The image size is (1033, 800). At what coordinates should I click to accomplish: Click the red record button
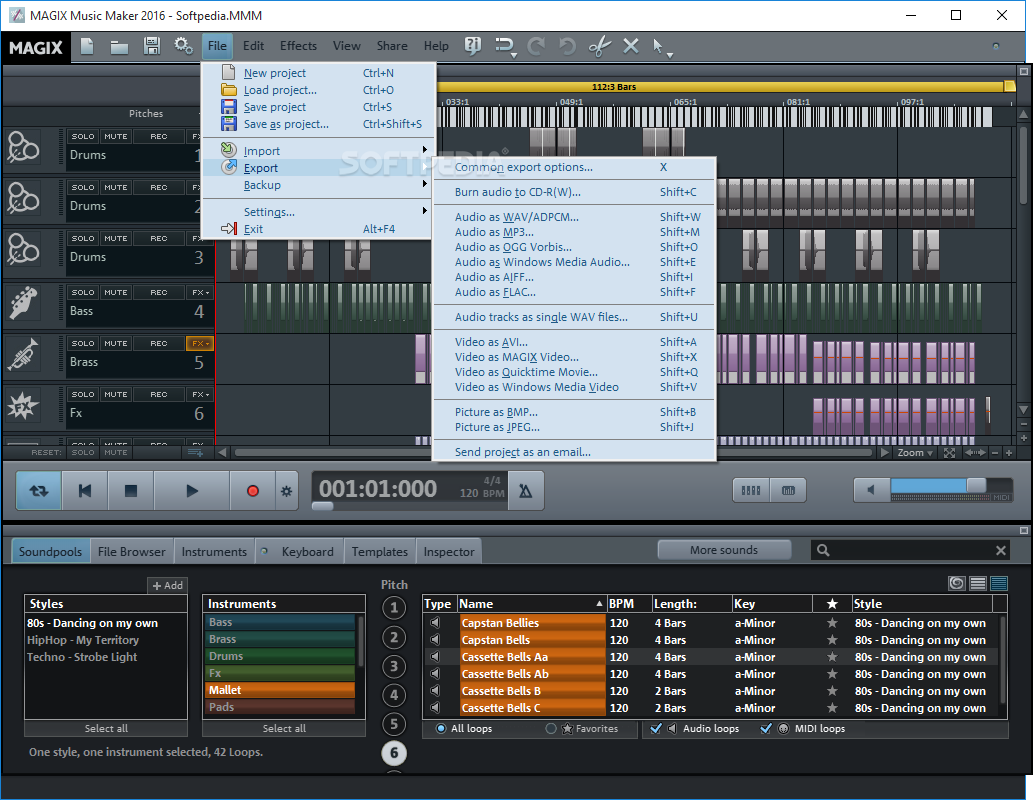pos(252,491)
